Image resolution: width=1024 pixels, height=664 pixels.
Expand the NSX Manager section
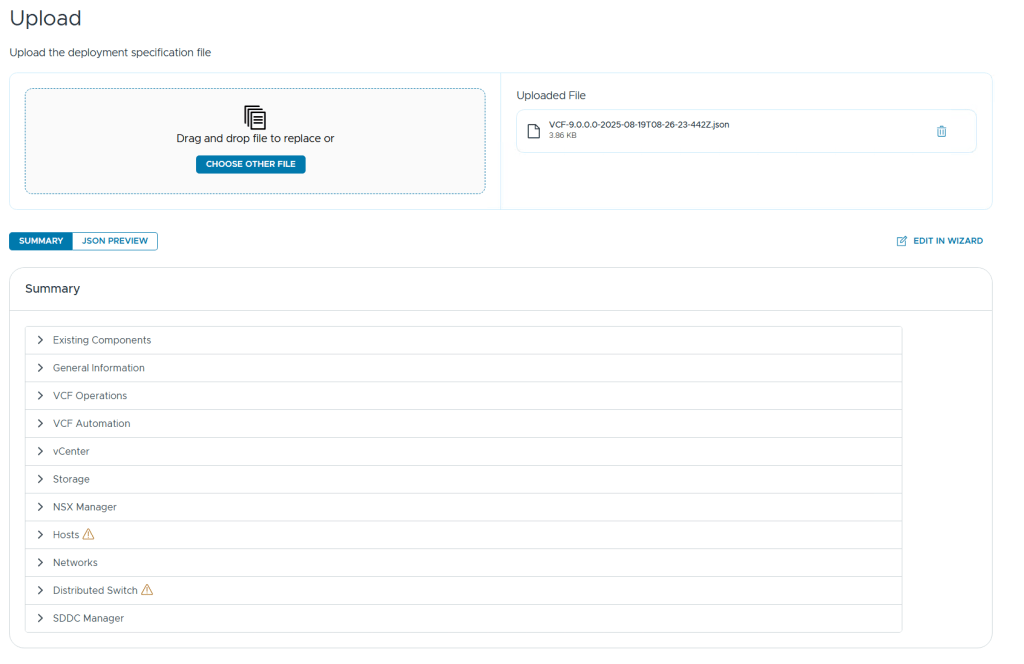(41, 507)
